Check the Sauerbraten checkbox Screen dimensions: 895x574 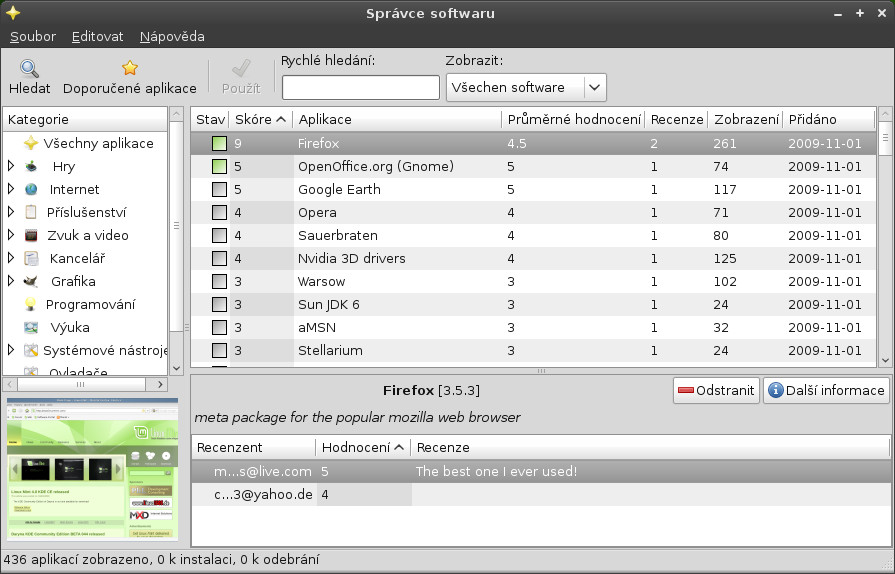[219, 236]
